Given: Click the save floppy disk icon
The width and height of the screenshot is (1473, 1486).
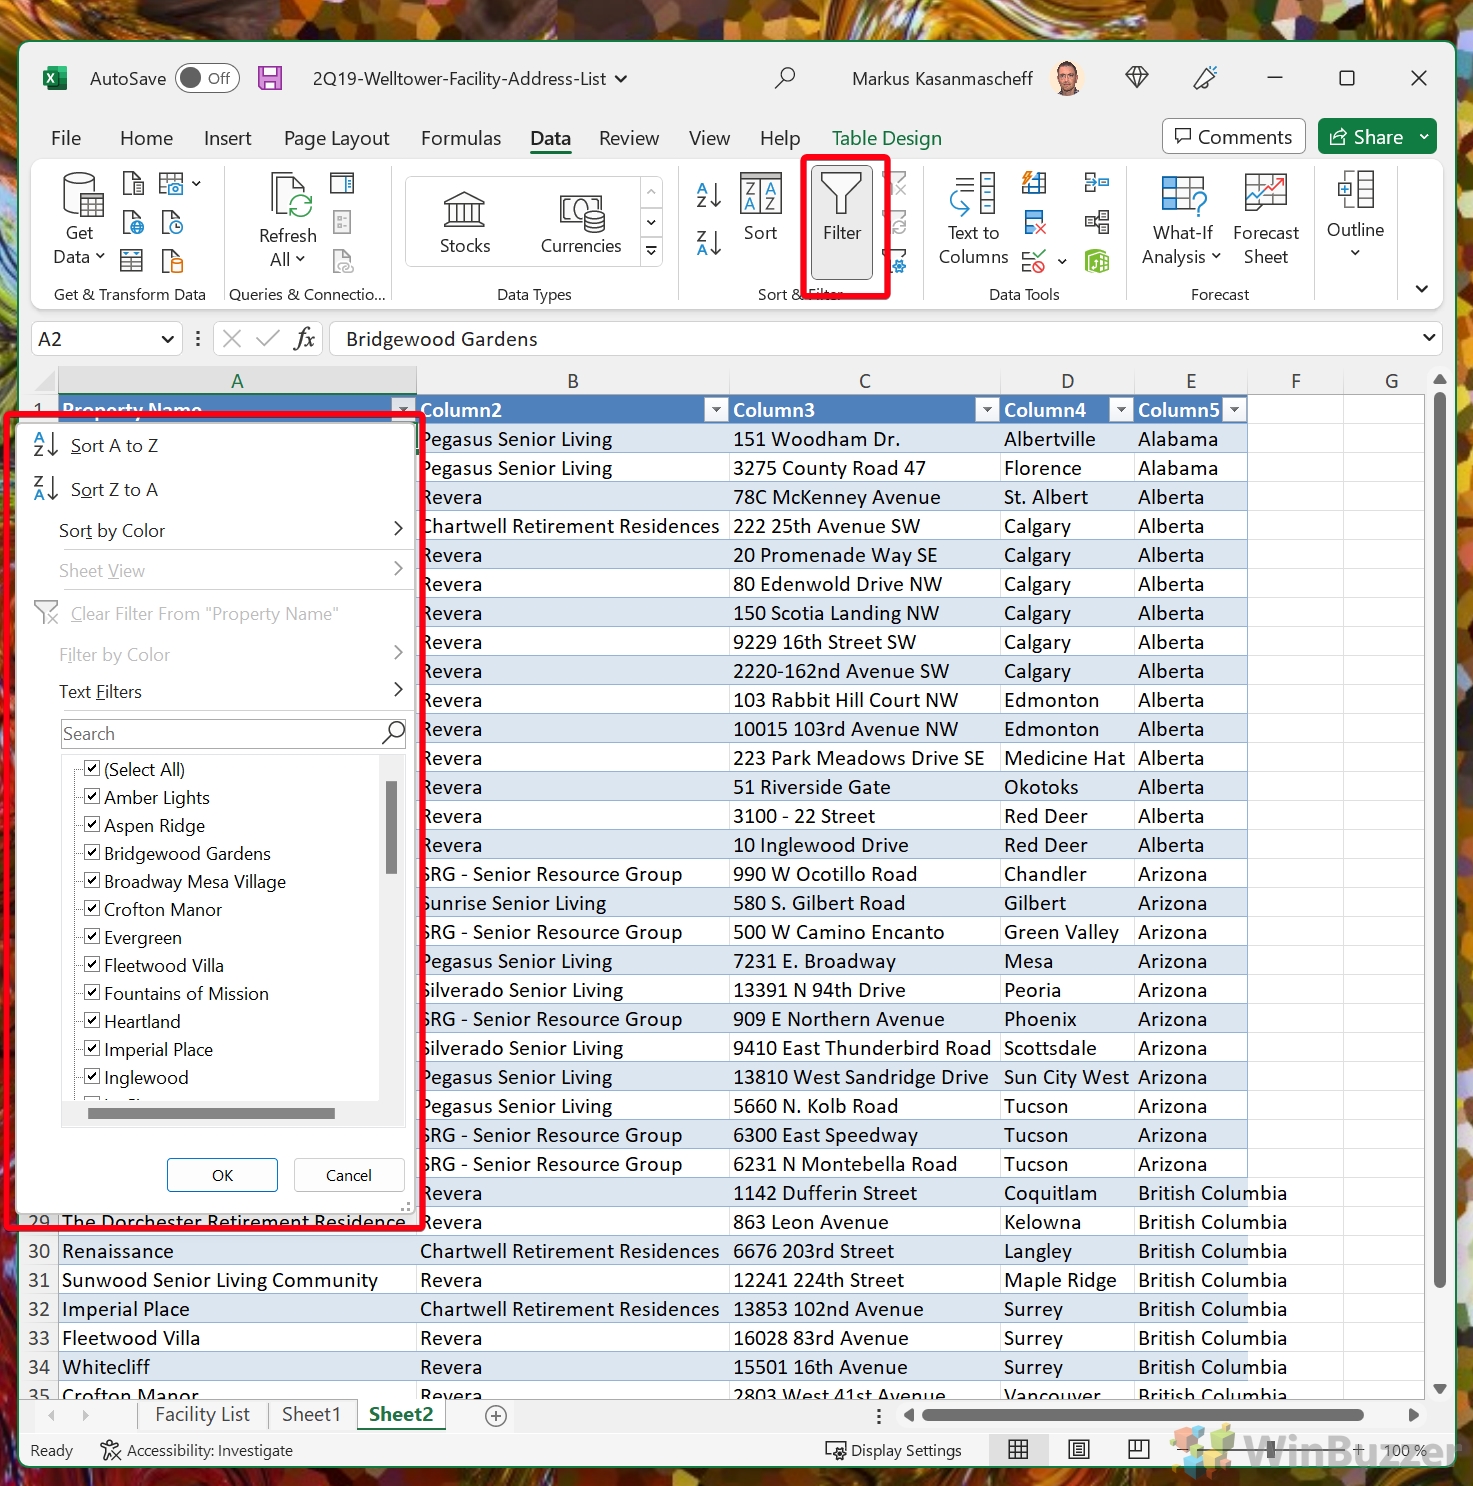Looking at the screenshot, I should (270, 78).
